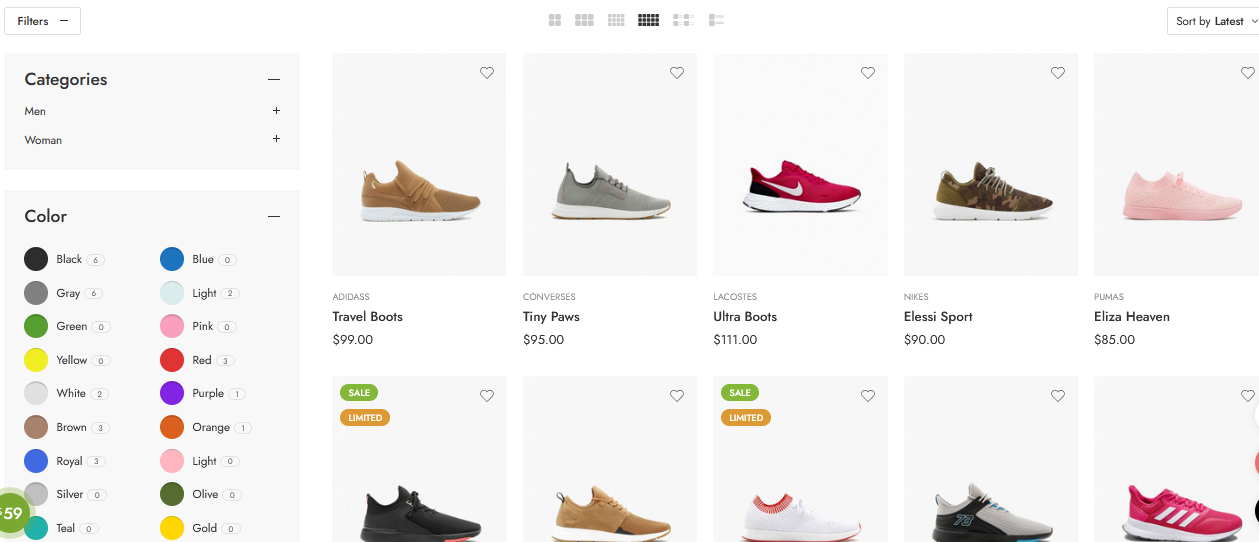Click the Ultra Boots shoe image
Screen dimensions: 1259x542
click(800, 187)
